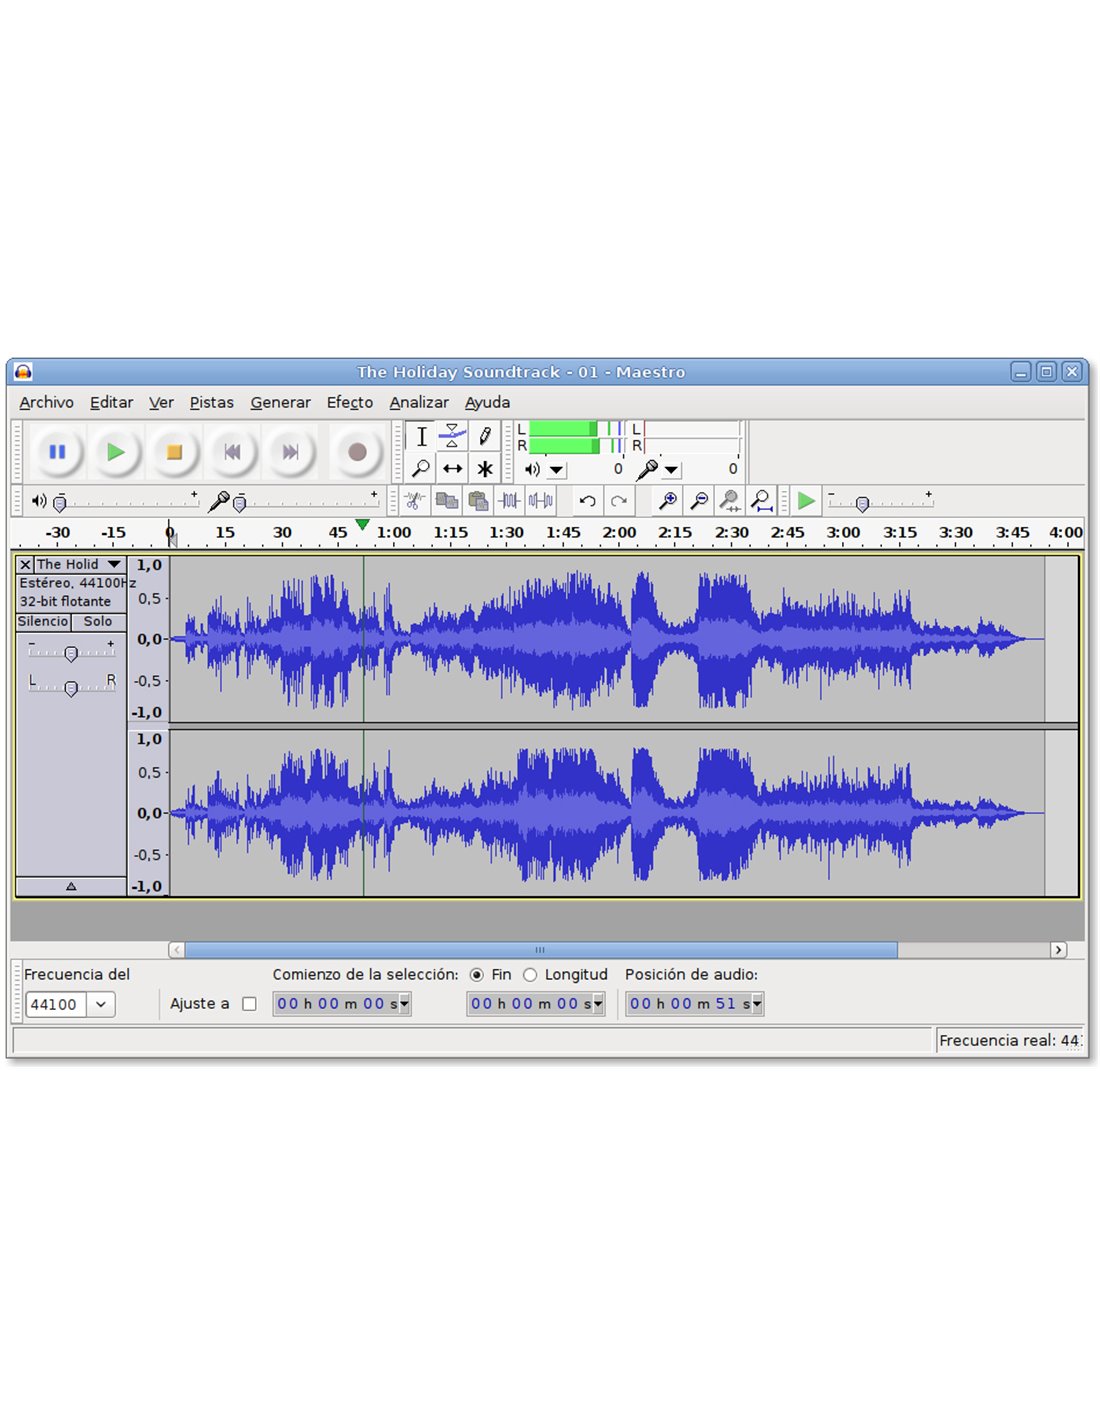Image resolution: width=1100 pixels, height=1422 pixels.
Task: Click the Undo arrow icon
Action: [587, 501]
